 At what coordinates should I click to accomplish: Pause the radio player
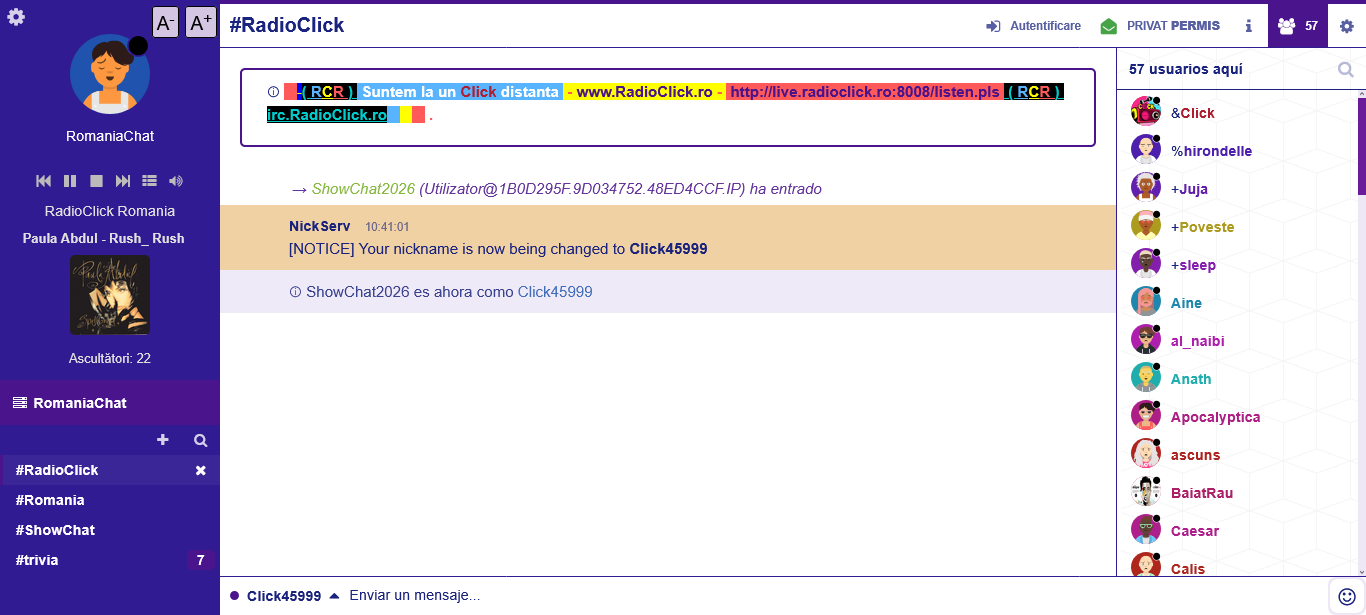click(x=70, y=181)
